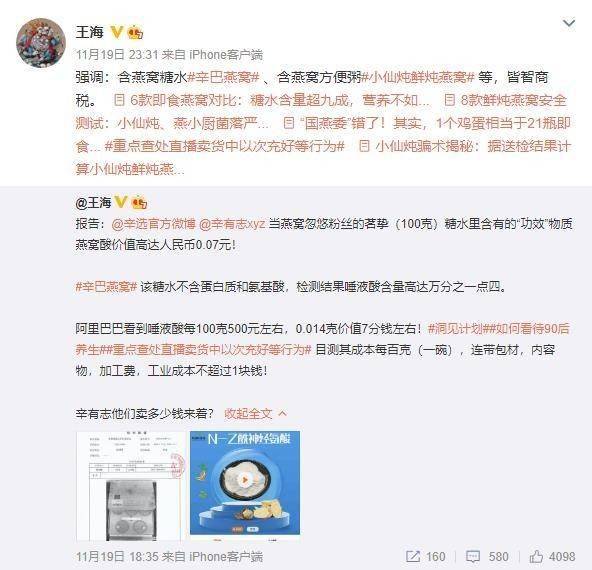Play the video in the blue product thumbnail
Image resolution: width=592 pixels, height=570 pixels.
[245, 480]
